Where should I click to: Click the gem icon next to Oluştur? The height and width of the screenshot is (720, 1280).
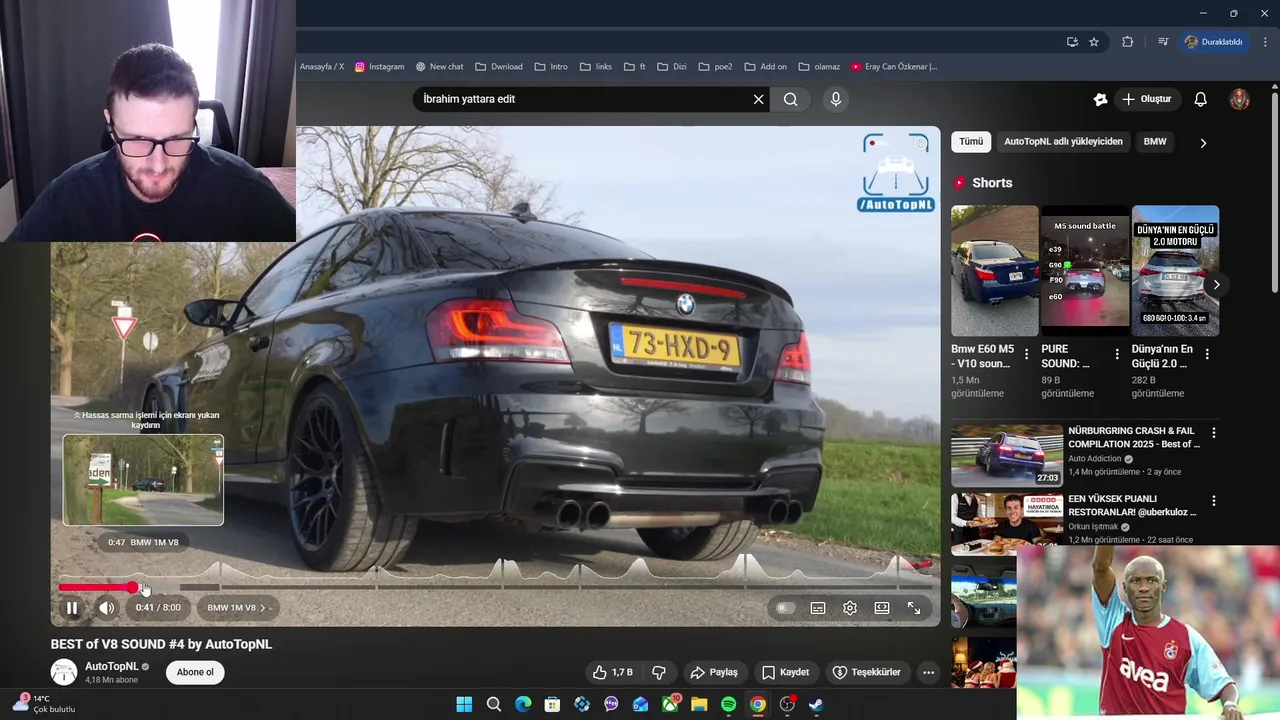click(x=1100, y=99)
